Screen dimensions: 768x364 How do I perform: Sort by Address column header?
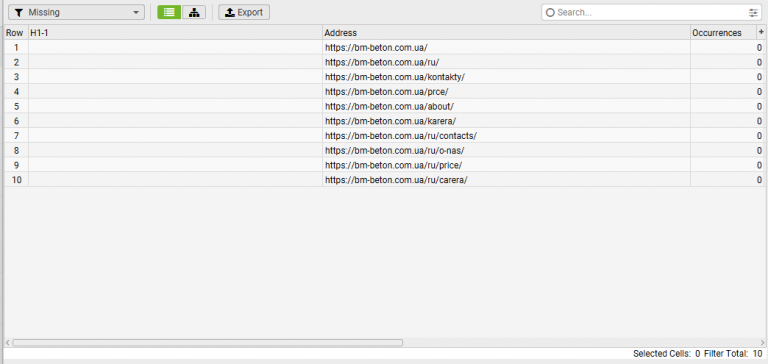pyautogui.click(x=506, y=33)
